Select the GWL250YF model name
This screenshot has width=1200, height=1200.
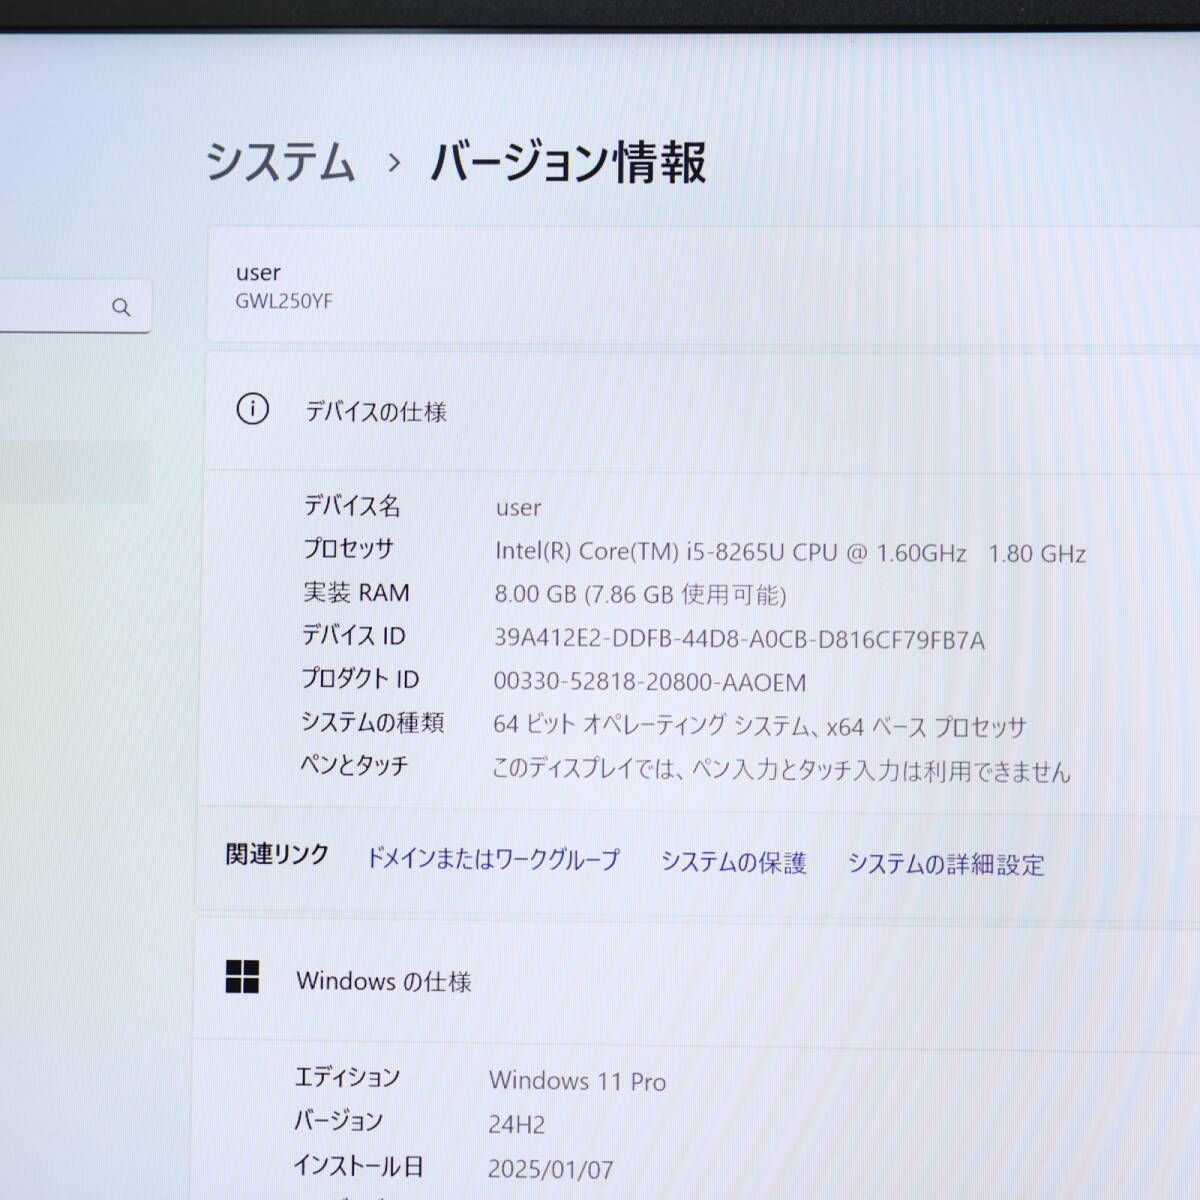coord(284,301)
